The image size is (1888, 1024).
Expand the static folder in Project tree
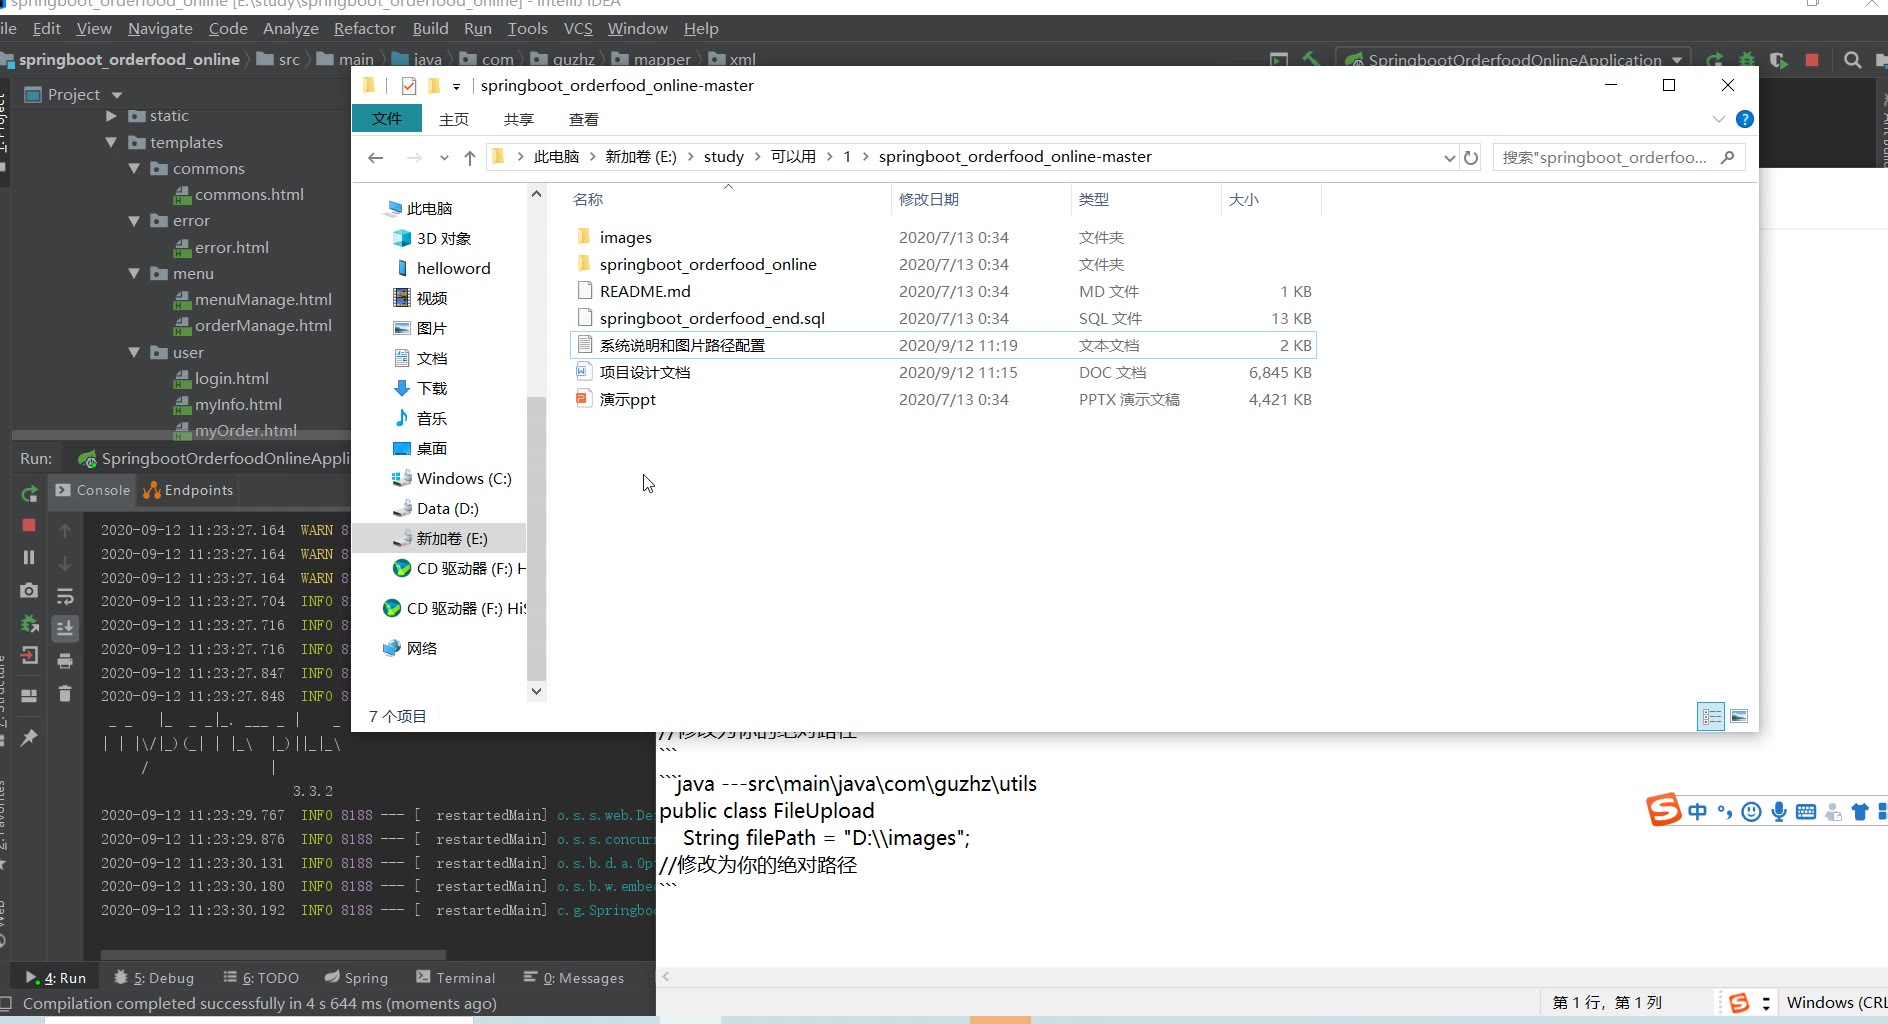coord(111,116)
